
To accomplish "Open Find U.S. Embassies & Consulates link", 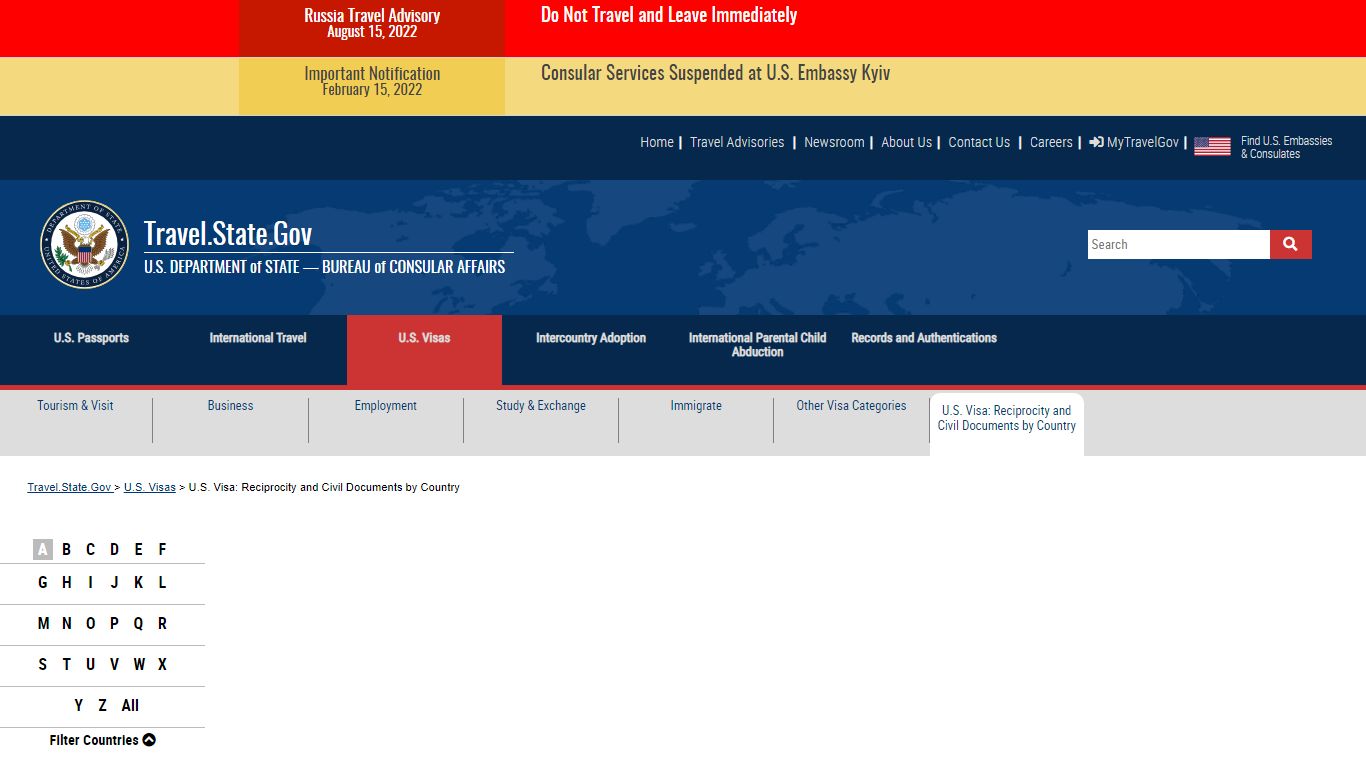I will coord(1286,147).
